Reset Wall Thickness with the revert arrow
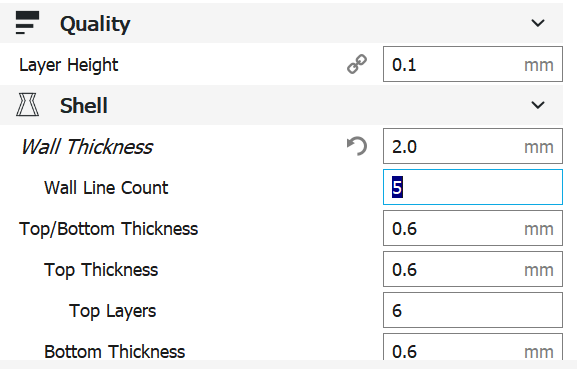The height and width of the screenshot is (372, 577). click(x=357, y=146)
